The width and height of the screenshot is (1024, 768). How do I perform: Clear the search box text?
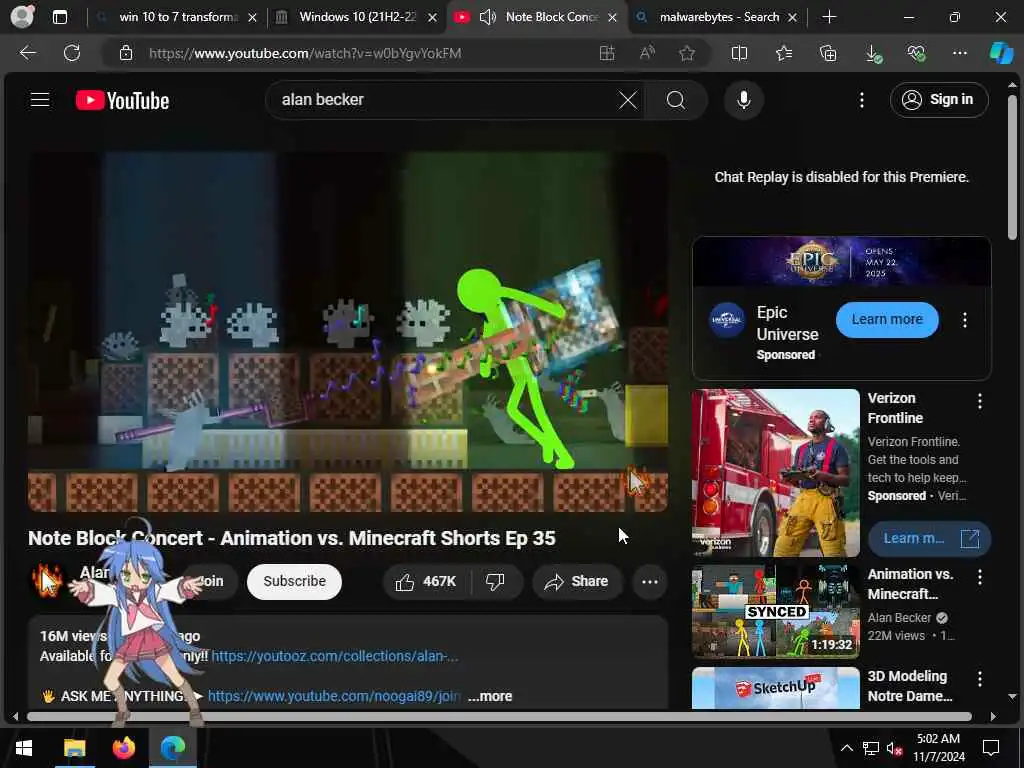(628, 100)
